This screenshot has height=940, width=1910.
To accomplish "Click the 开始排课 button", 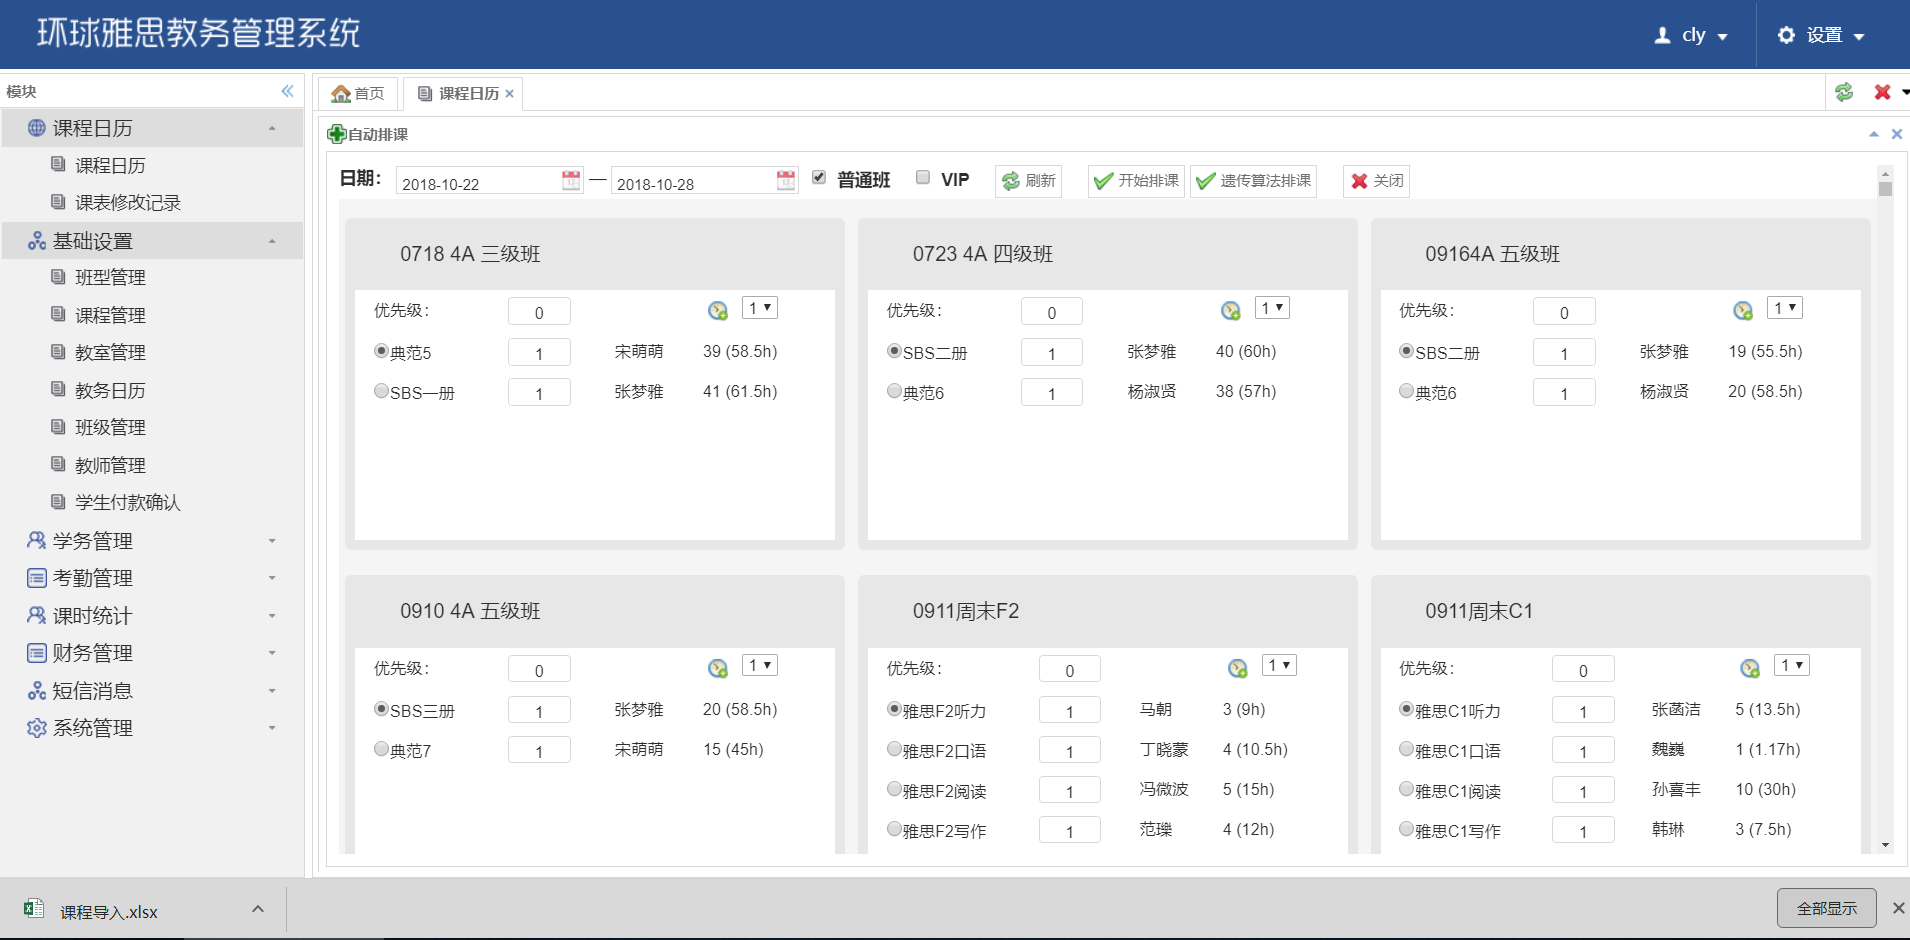I will [x=1136, y=181].
